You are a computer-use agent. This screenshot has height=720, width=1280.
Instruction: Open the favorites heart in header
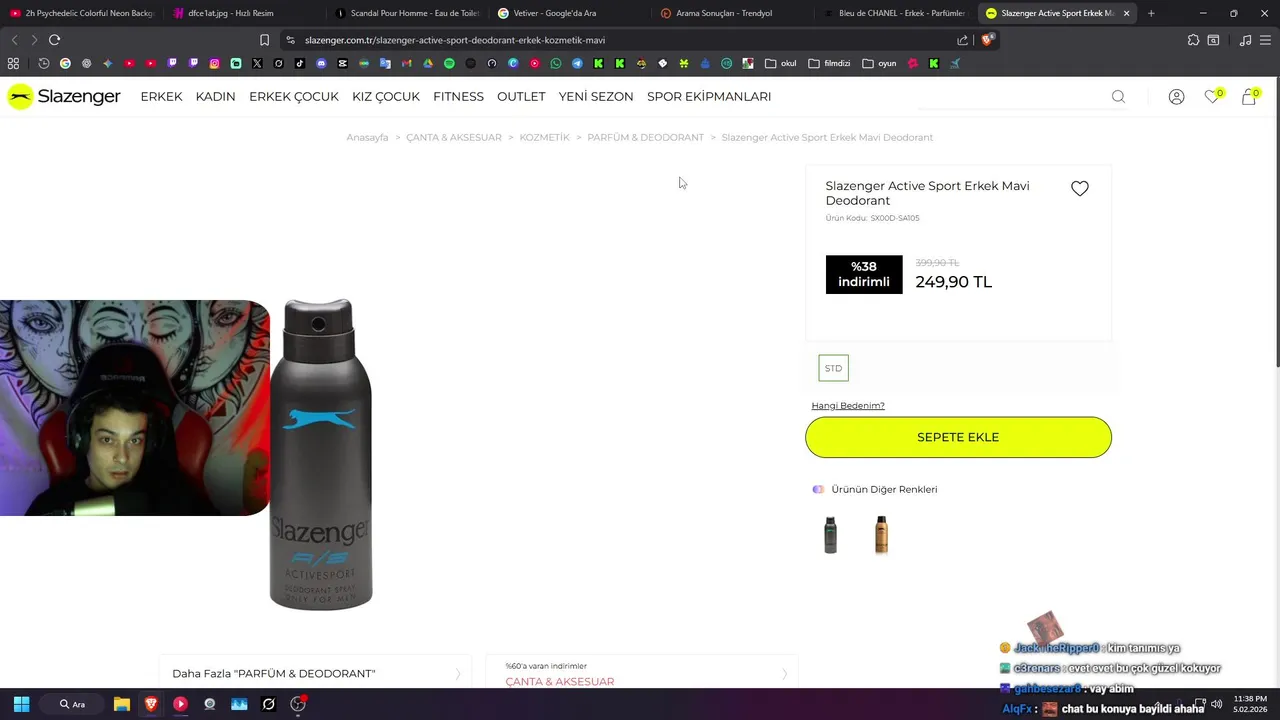1212,96
